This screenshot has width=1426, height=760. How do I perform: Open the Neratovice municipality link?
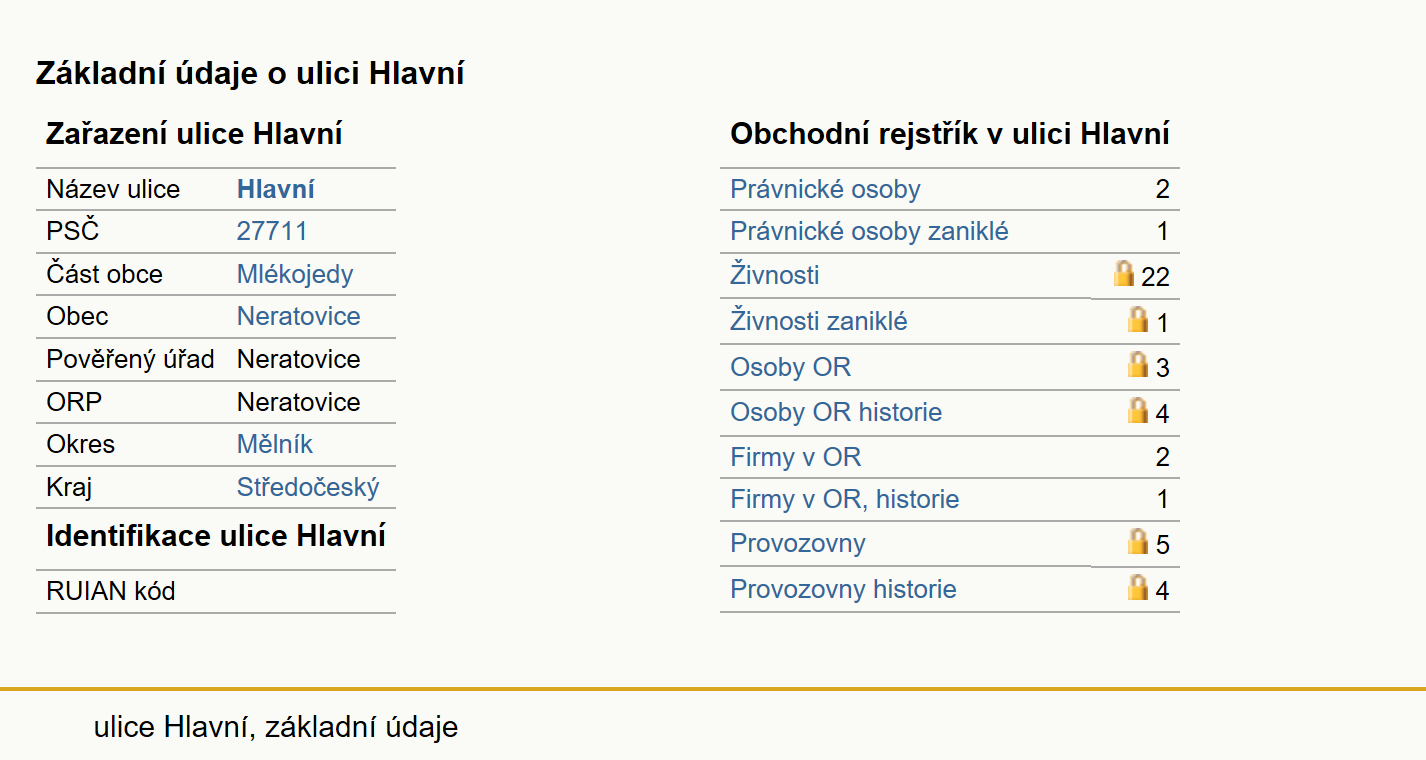299,316
